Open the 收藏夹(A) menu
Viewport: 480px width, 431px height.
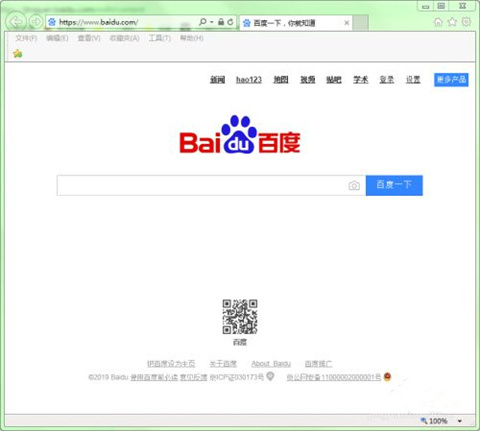(124, 38)
